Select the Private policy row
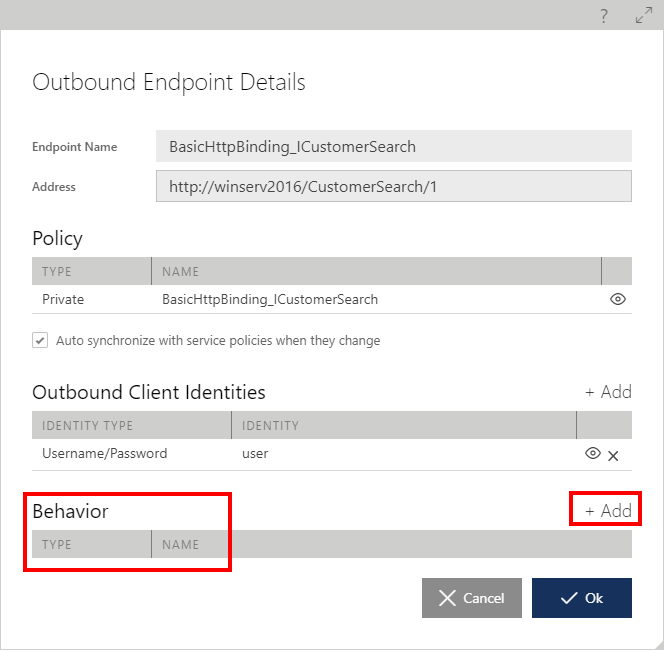The width and height of the screenshot is (664, 650). (332, 299)
